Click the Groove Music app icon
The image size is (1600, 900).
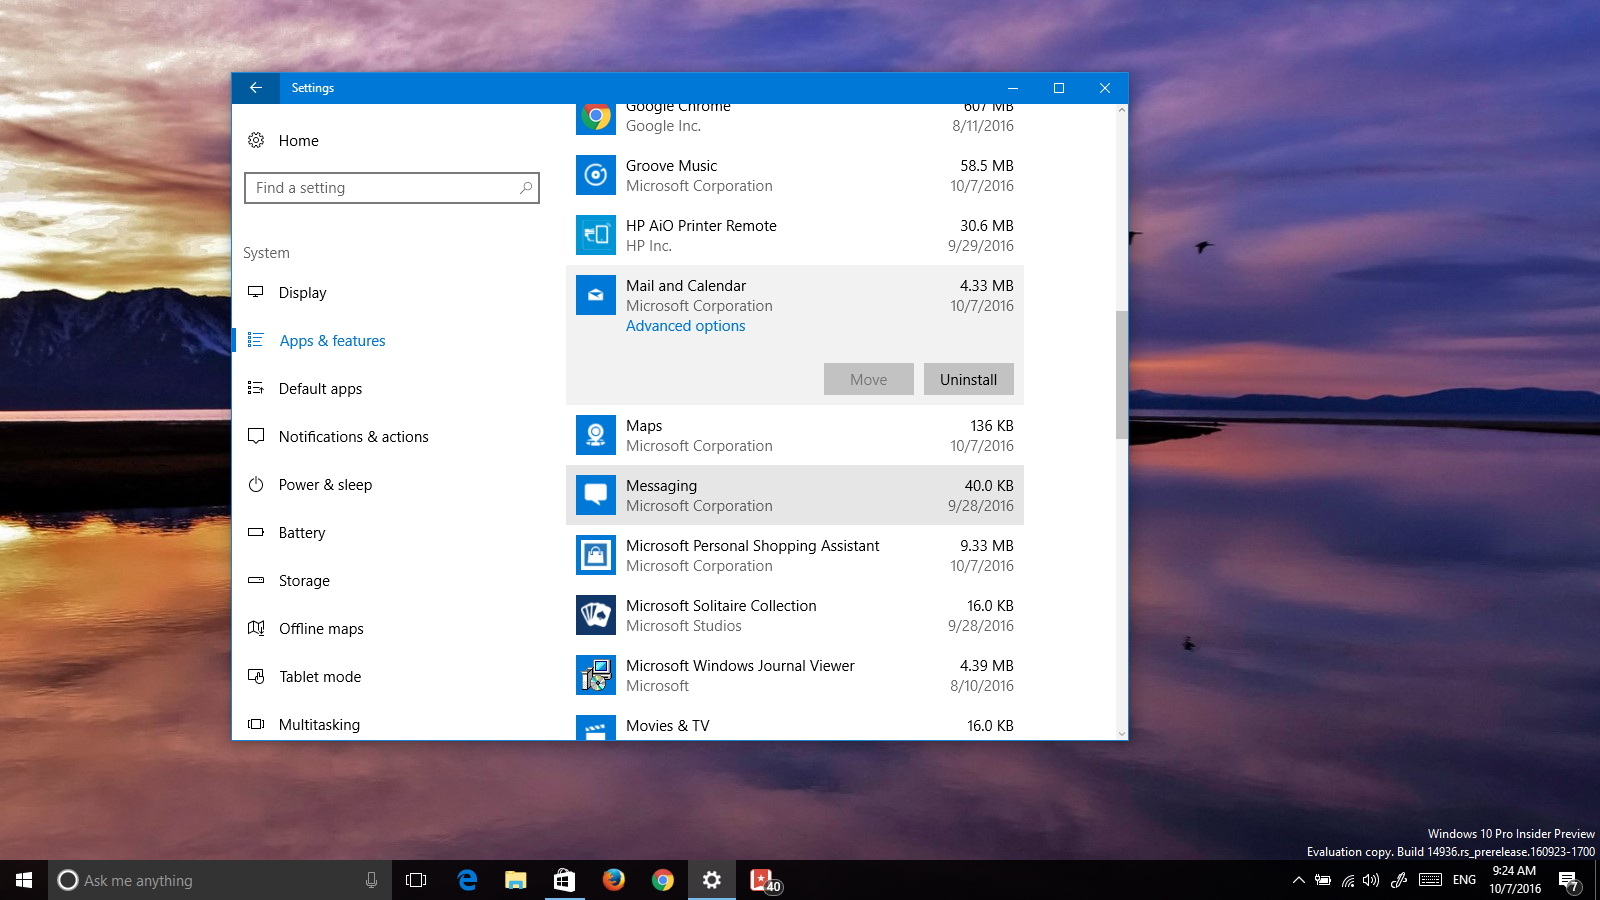tap(596, 175)
